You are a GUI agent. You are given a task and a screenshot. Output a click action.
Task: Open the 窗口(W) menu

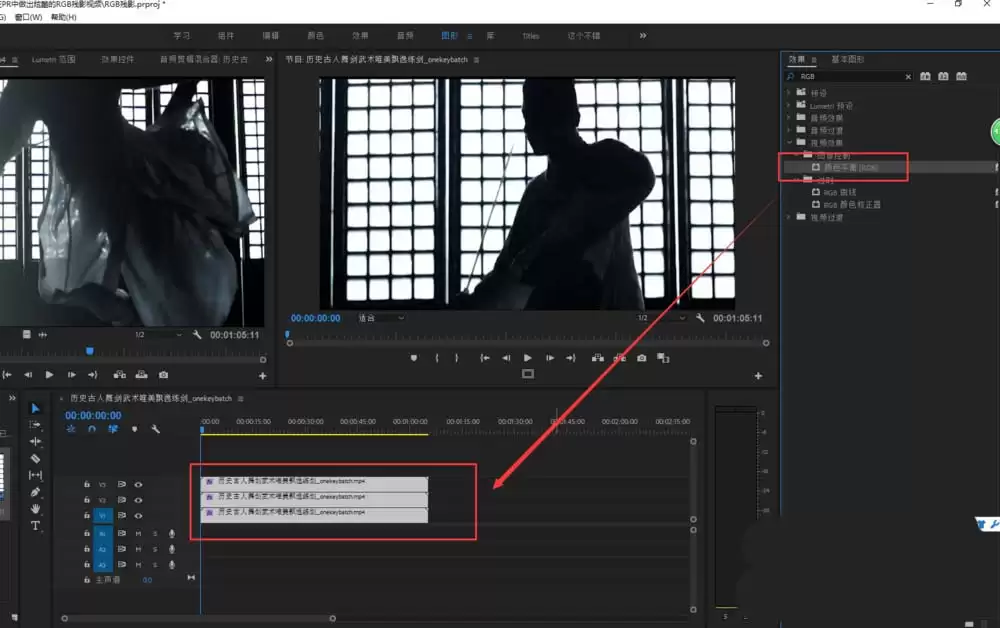coord(28,17)
